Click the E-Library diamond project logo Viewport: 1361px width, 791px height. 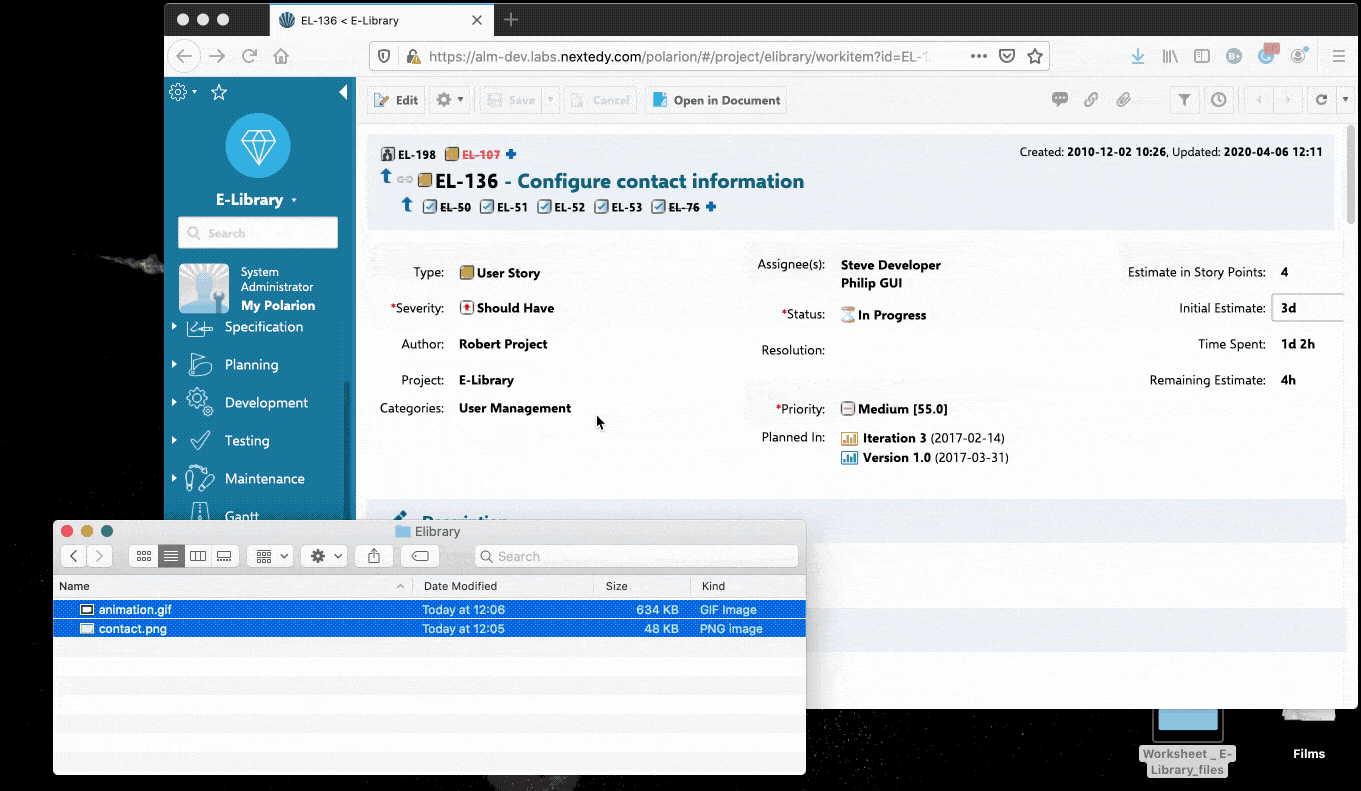[258, 146]
